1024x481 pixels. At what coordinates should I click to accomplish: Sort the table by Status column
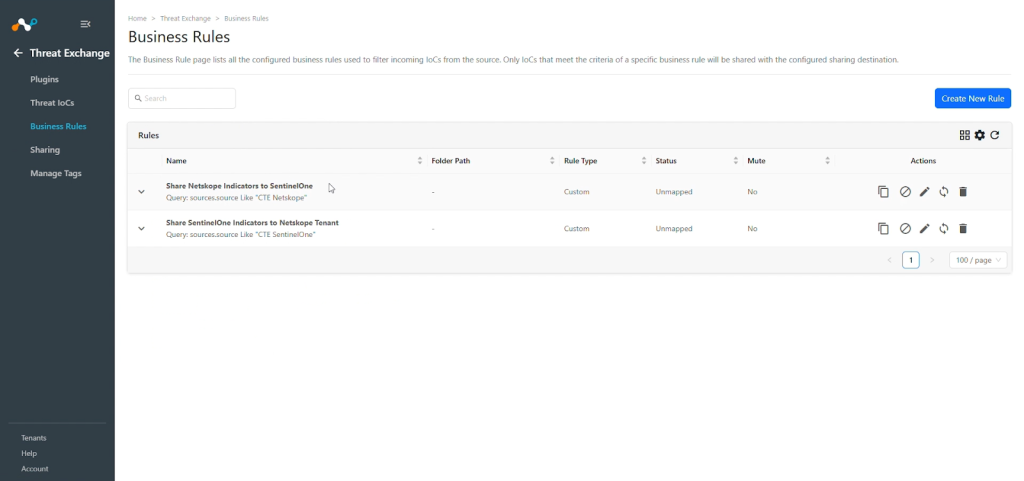[x=736, y=161]
